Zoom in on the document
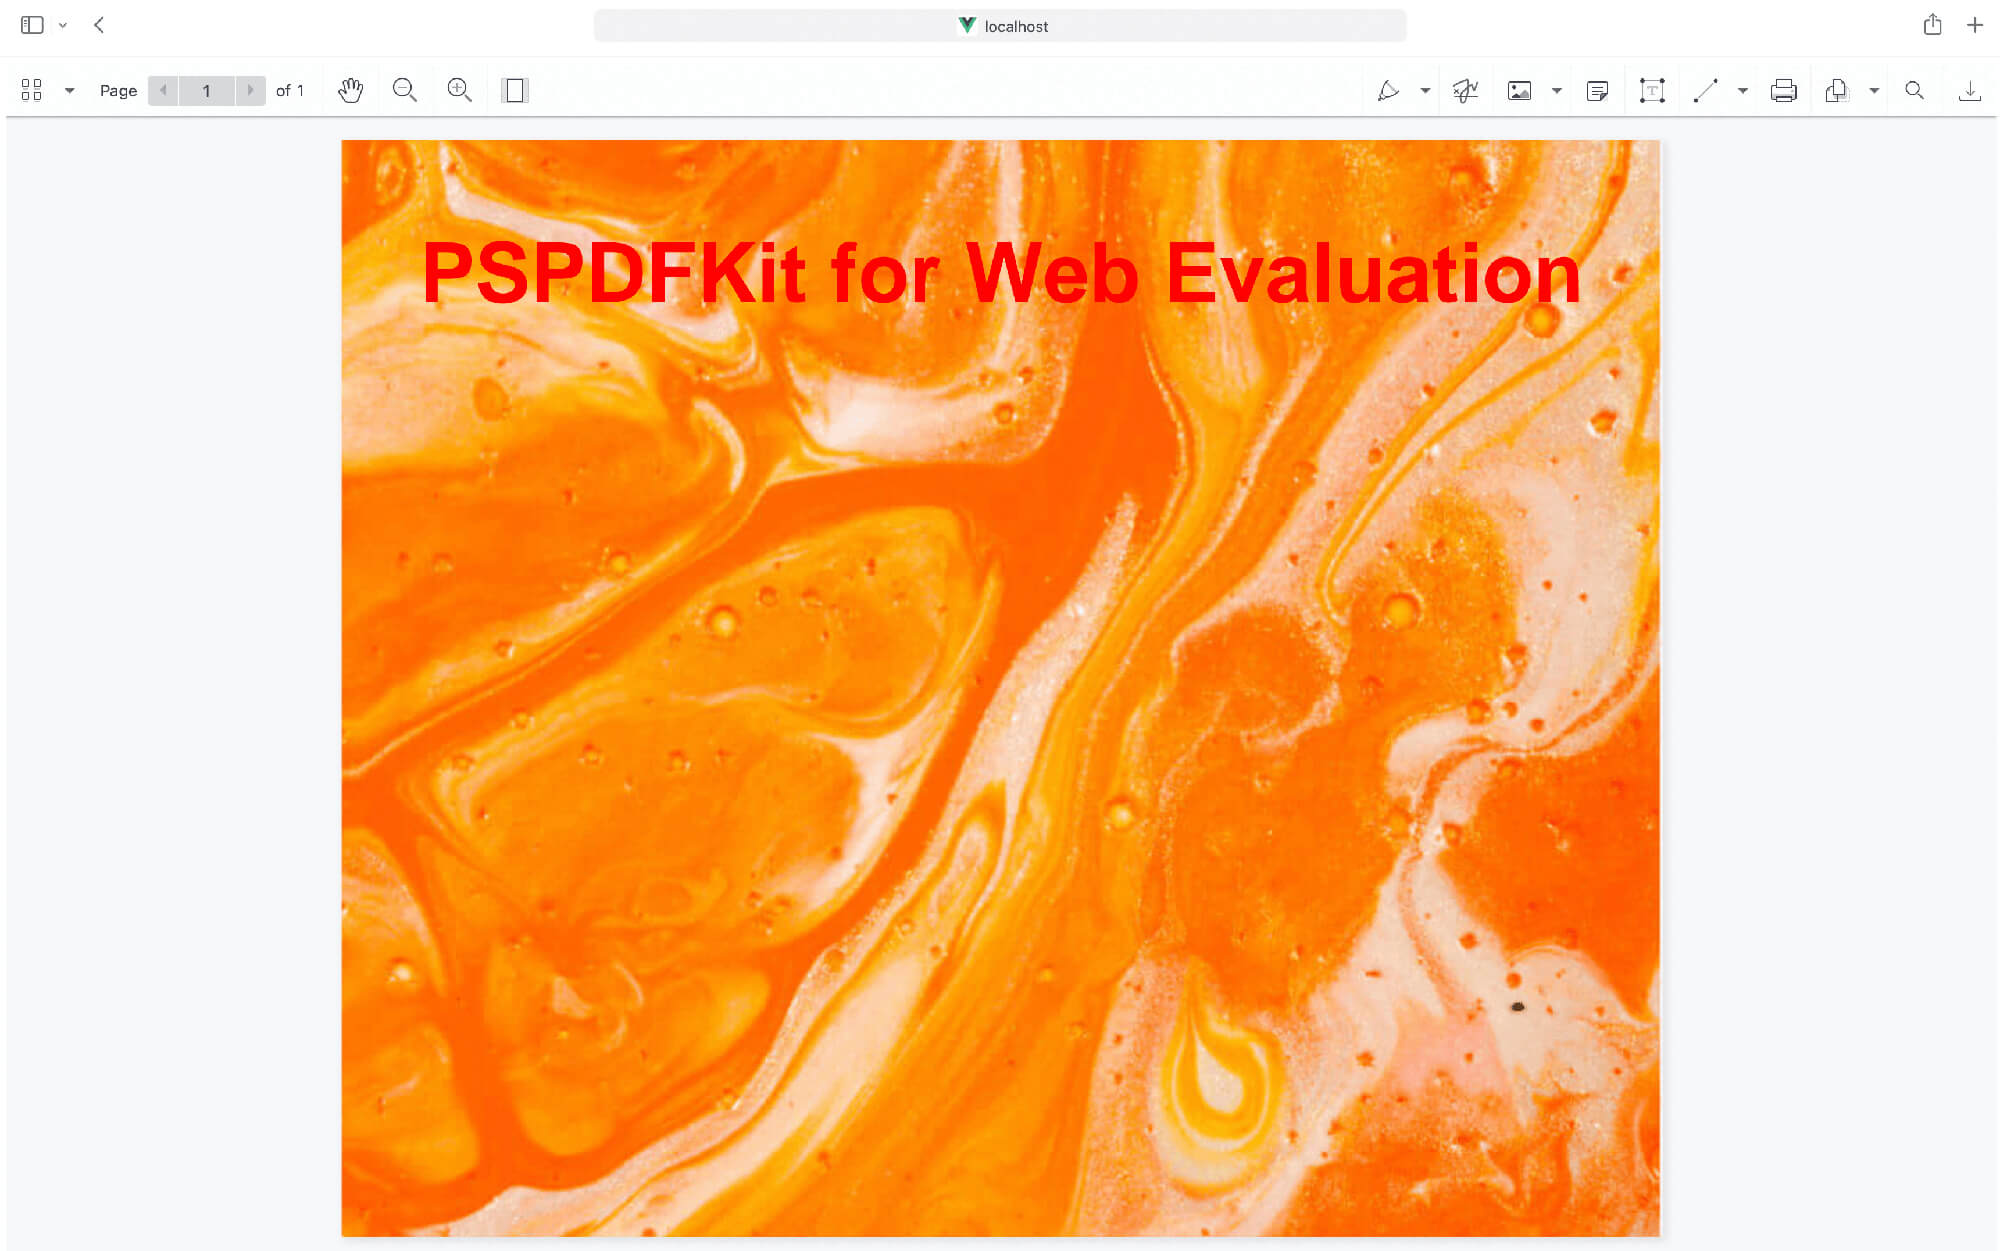Image resolution: width=2000 pixels, height=1251 pixels. click(459, 90)
